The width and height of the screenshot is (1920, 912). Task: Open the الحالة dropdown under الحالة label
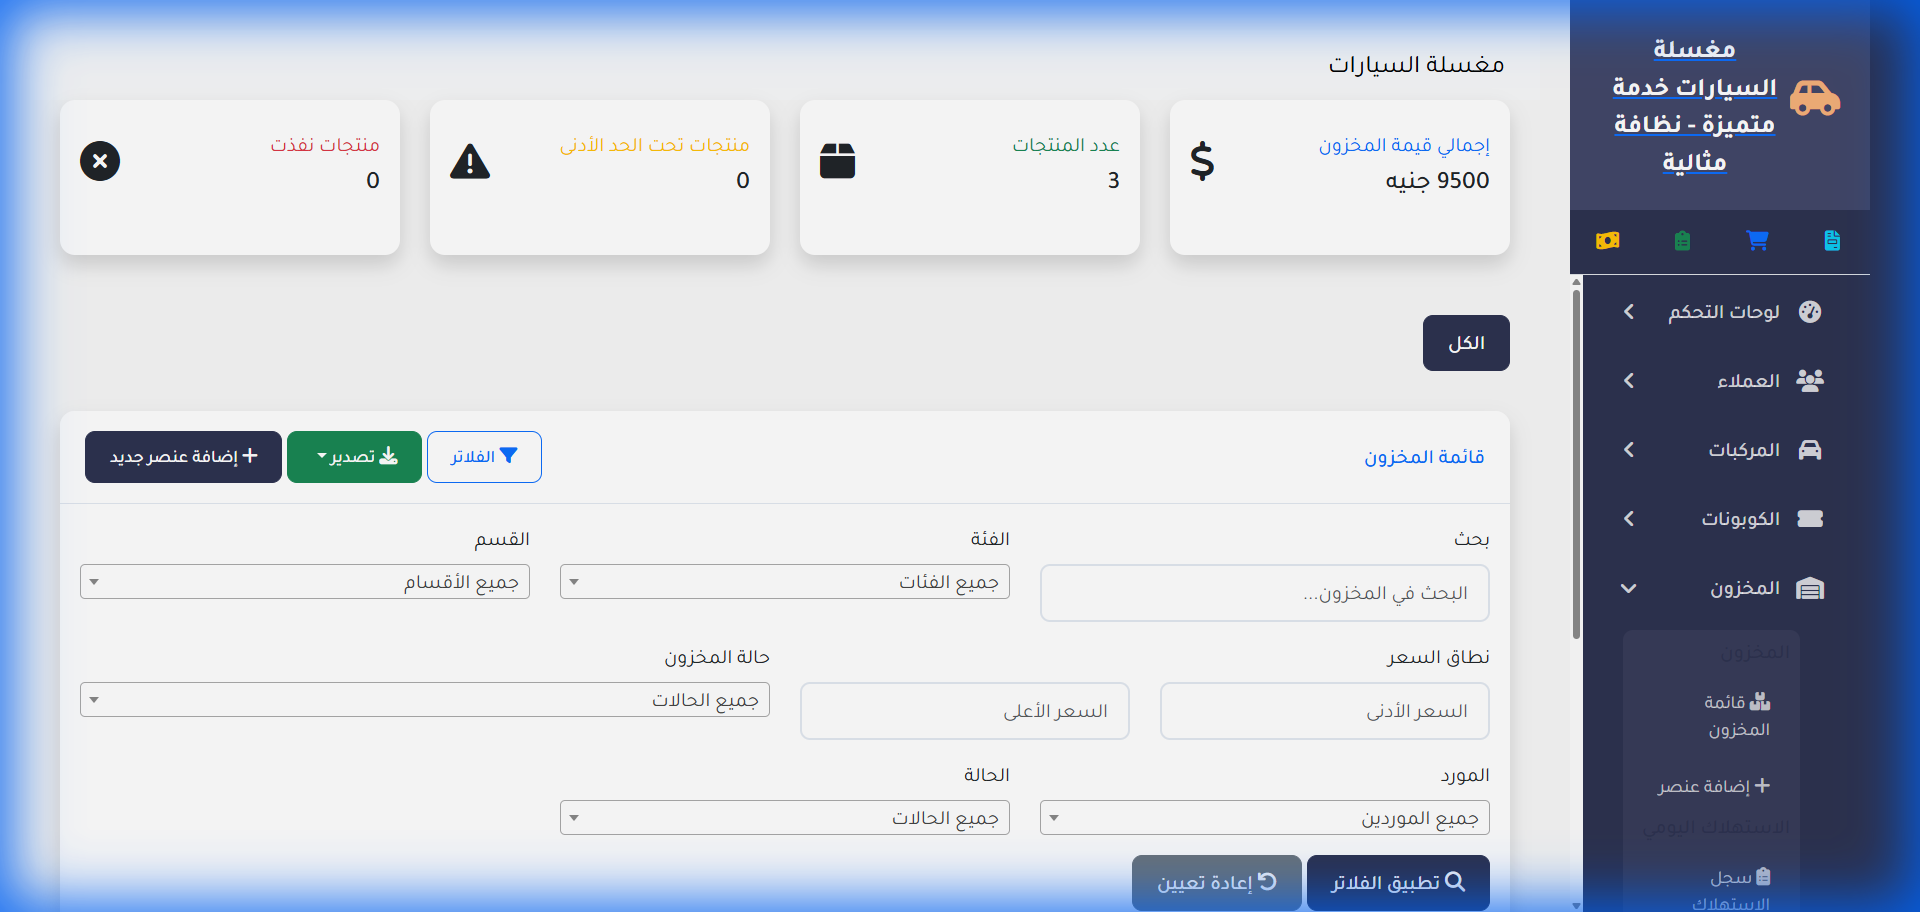tap(785, 818)
